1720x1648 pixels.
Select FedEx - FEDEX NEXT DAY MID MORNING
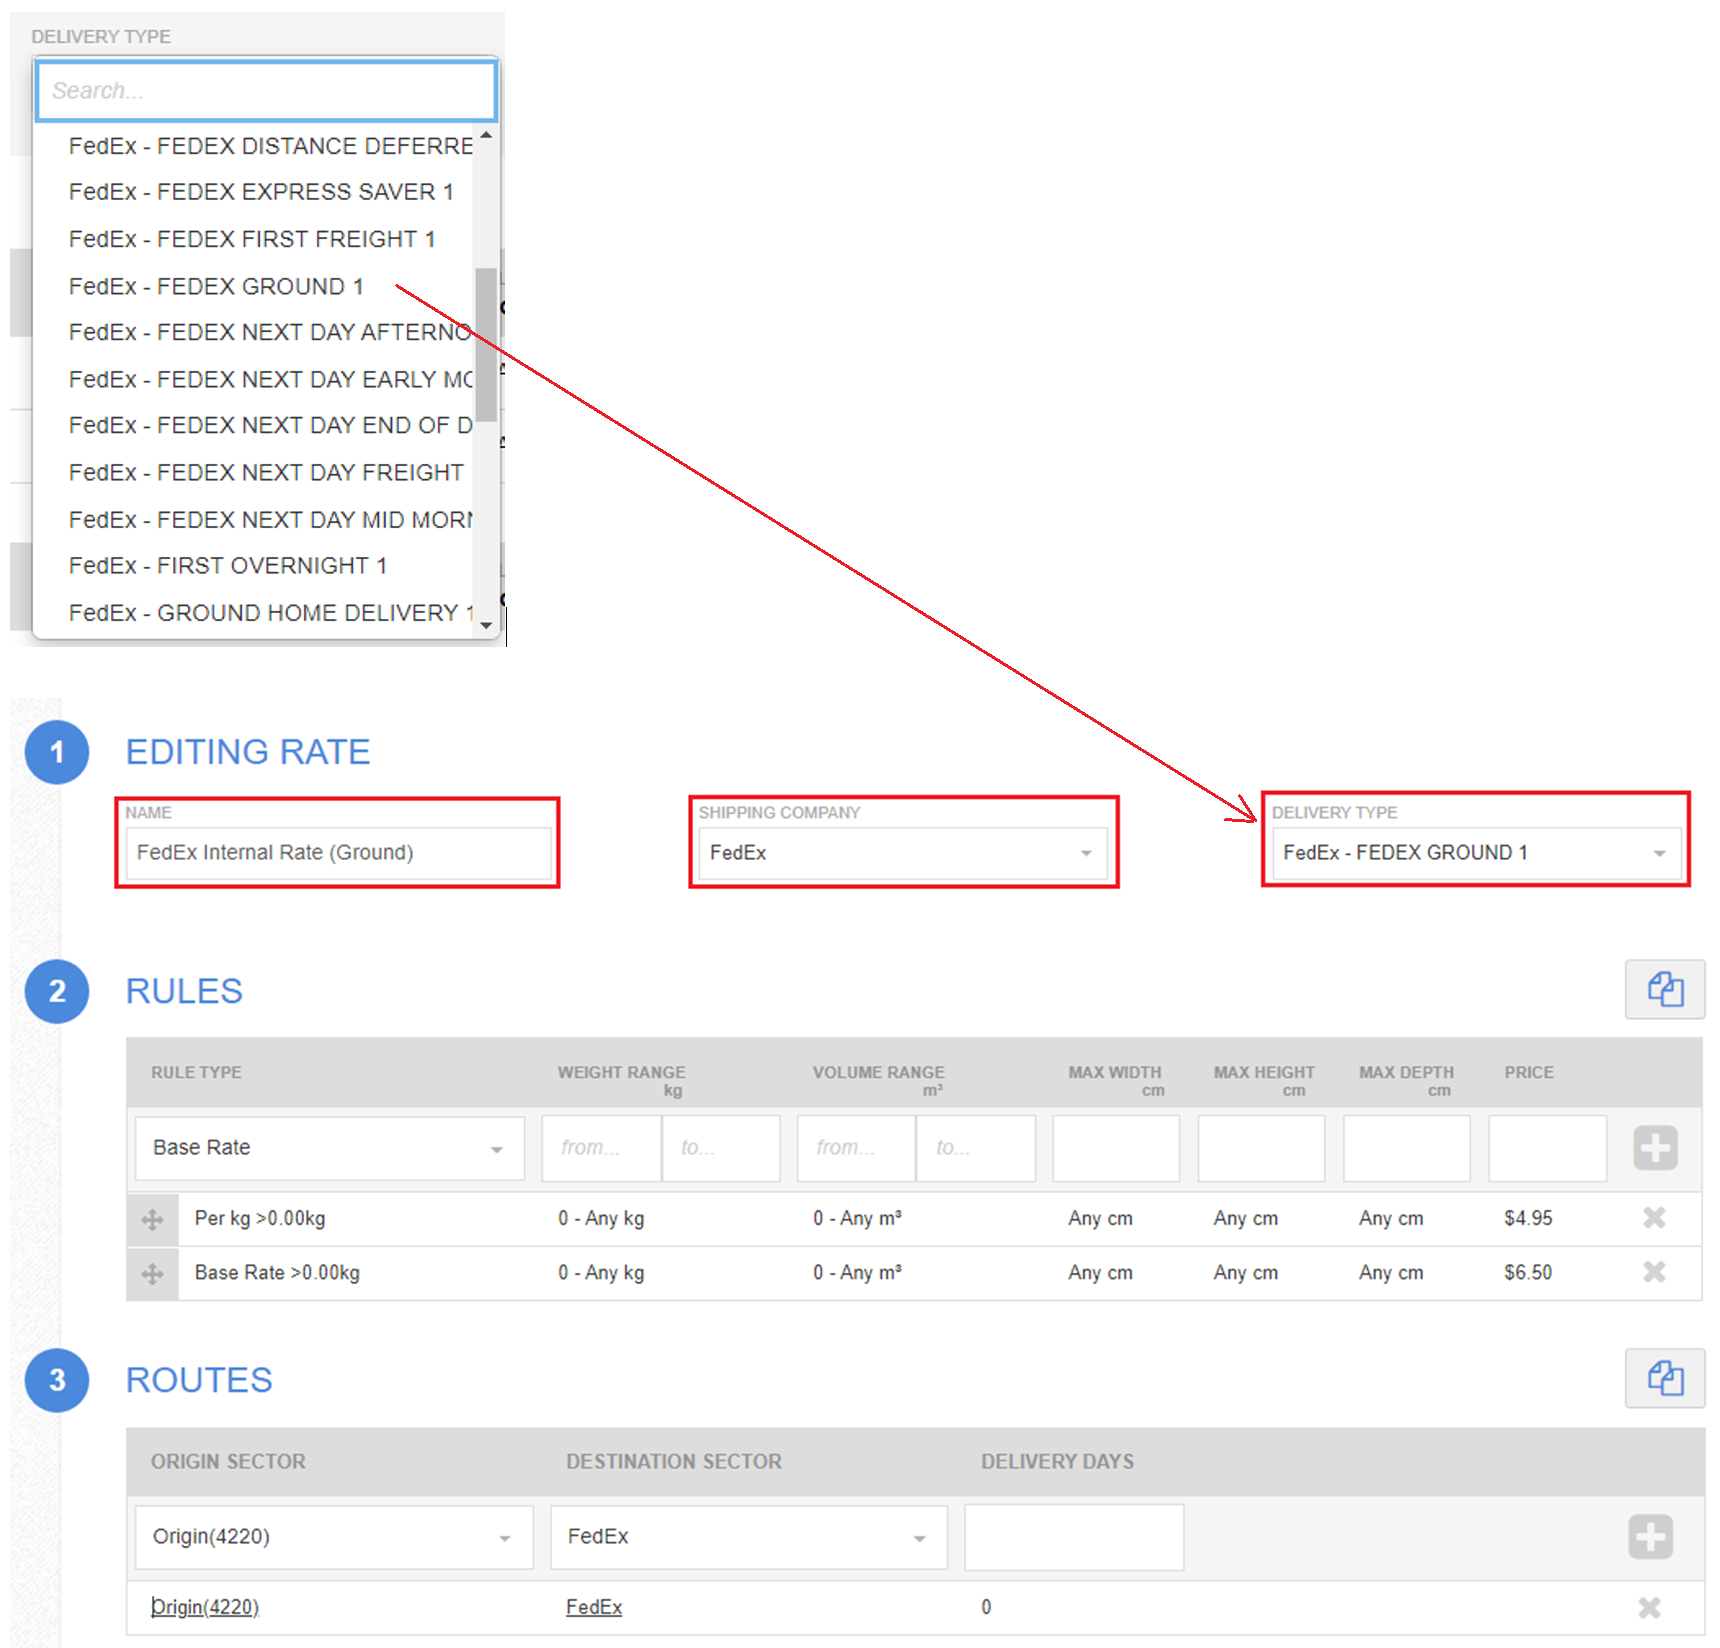(x=270, y=519)
